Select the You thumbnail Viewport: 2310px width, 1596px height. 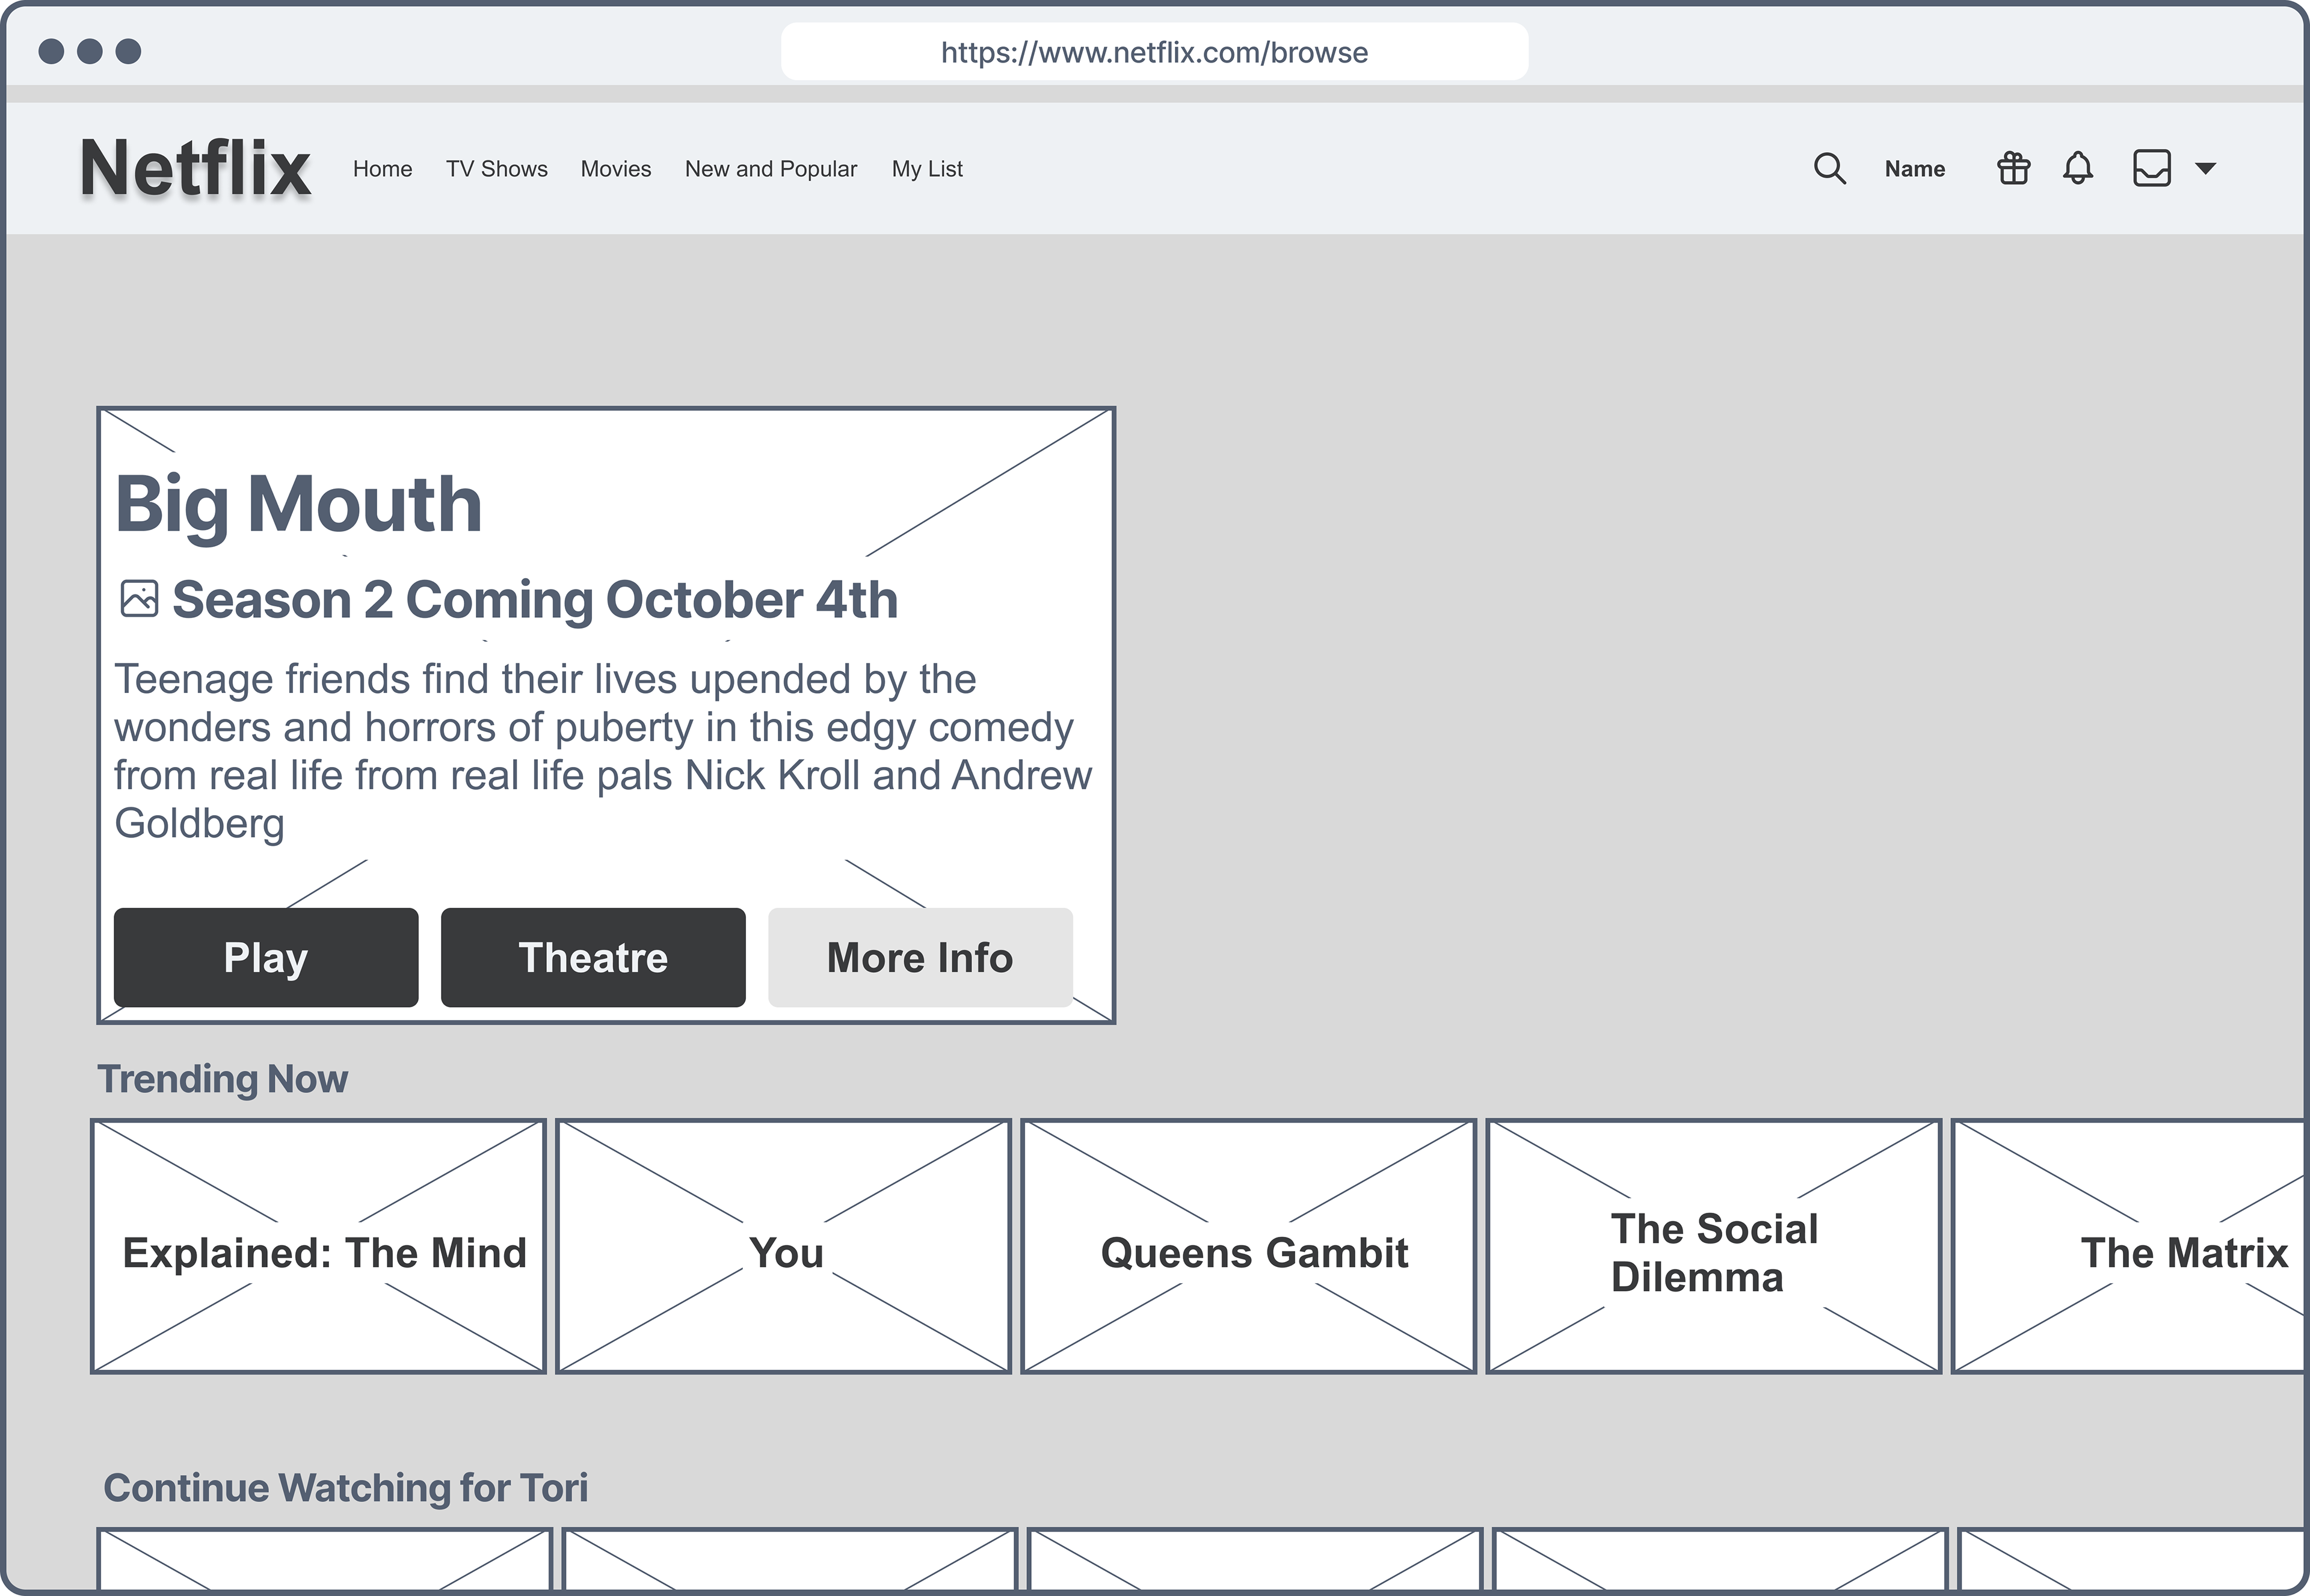pyautogui.click(x=784, y=1246)
